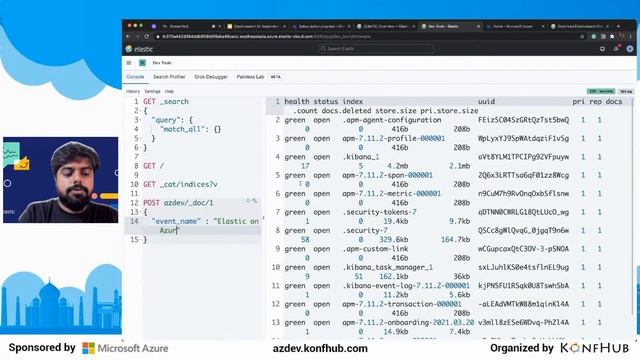Send the POST azdev request with play icon
640x360 pixels.
pos(248,201)
